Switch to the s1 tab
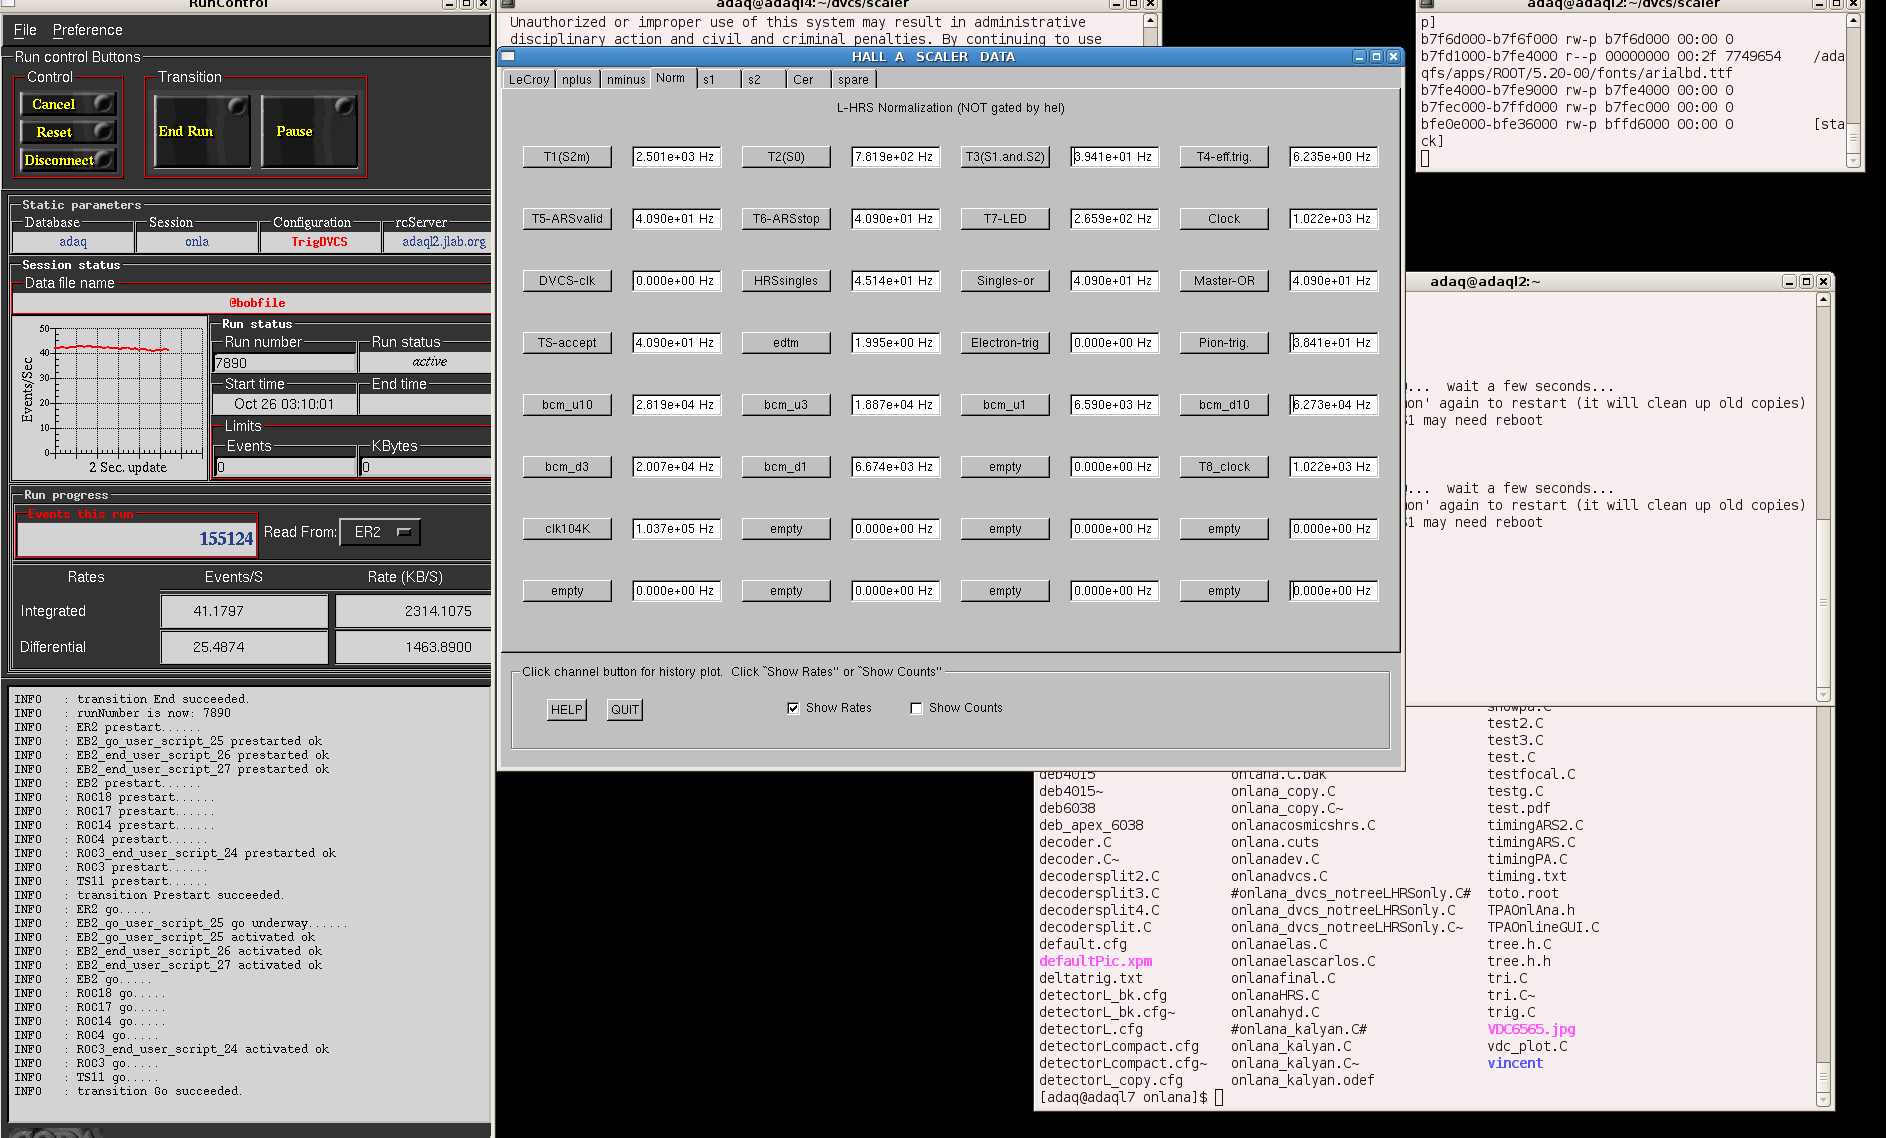Viewport: 1886px width, 1138px height. (718, 79)
